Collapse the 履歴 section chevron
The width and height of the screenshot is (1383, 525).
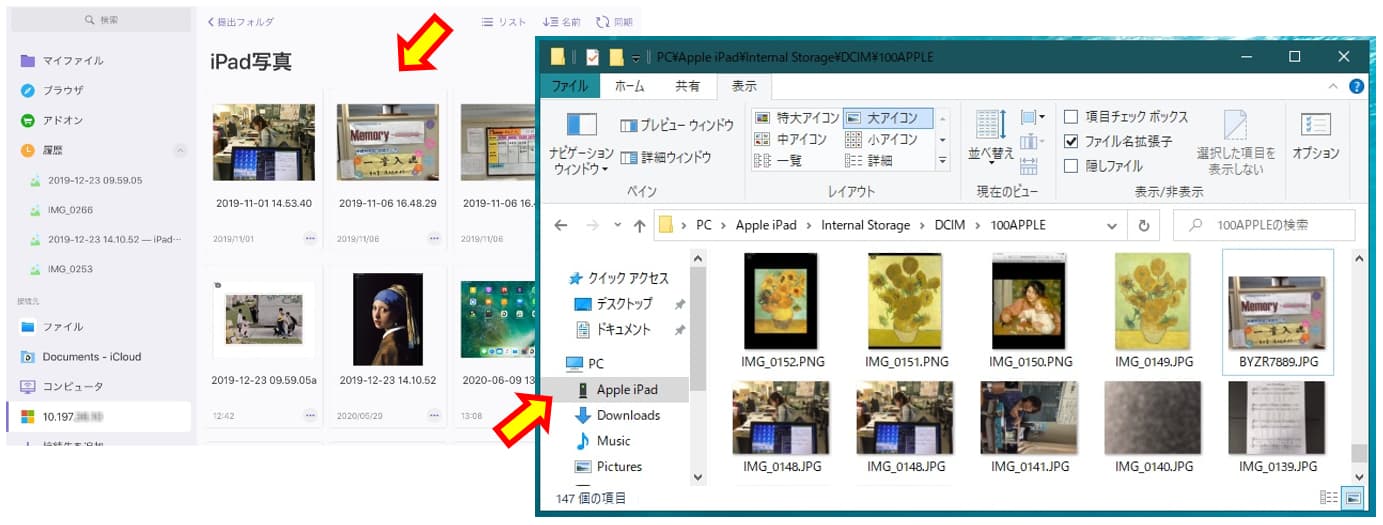point(180,150)
